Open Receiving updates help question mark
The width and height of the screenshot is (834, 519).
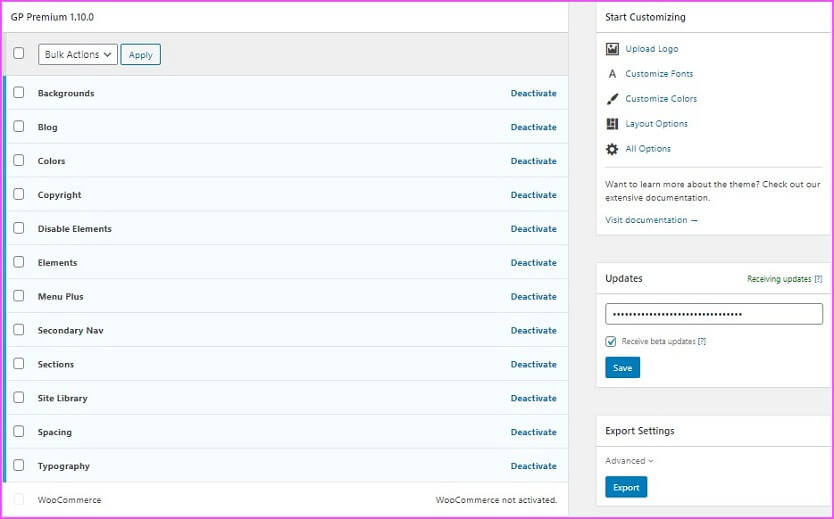[819, 279]
